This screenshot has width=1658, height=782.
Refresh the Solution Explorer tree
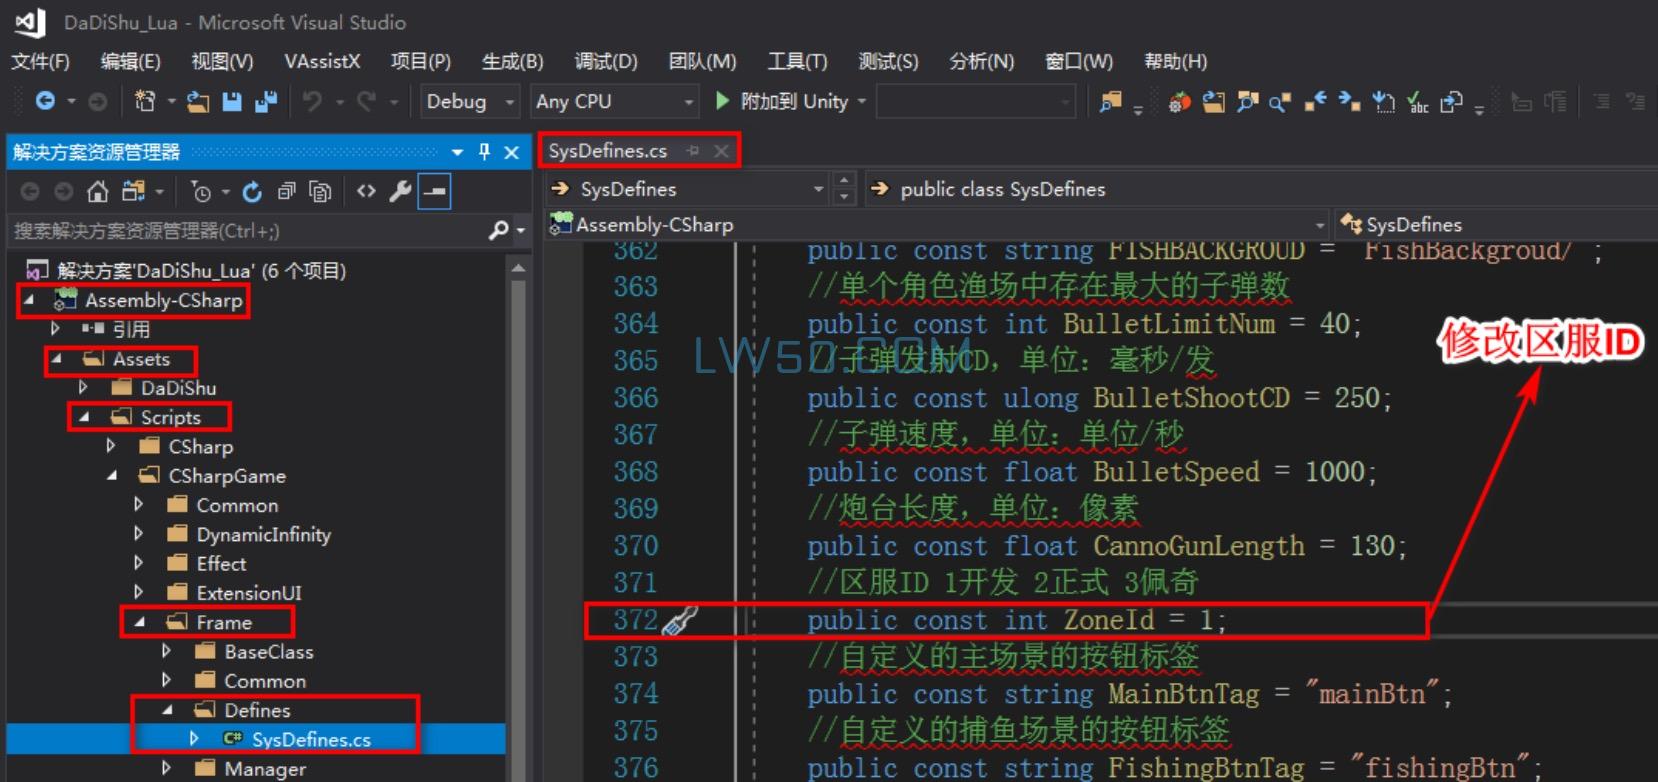click(252, 191)
